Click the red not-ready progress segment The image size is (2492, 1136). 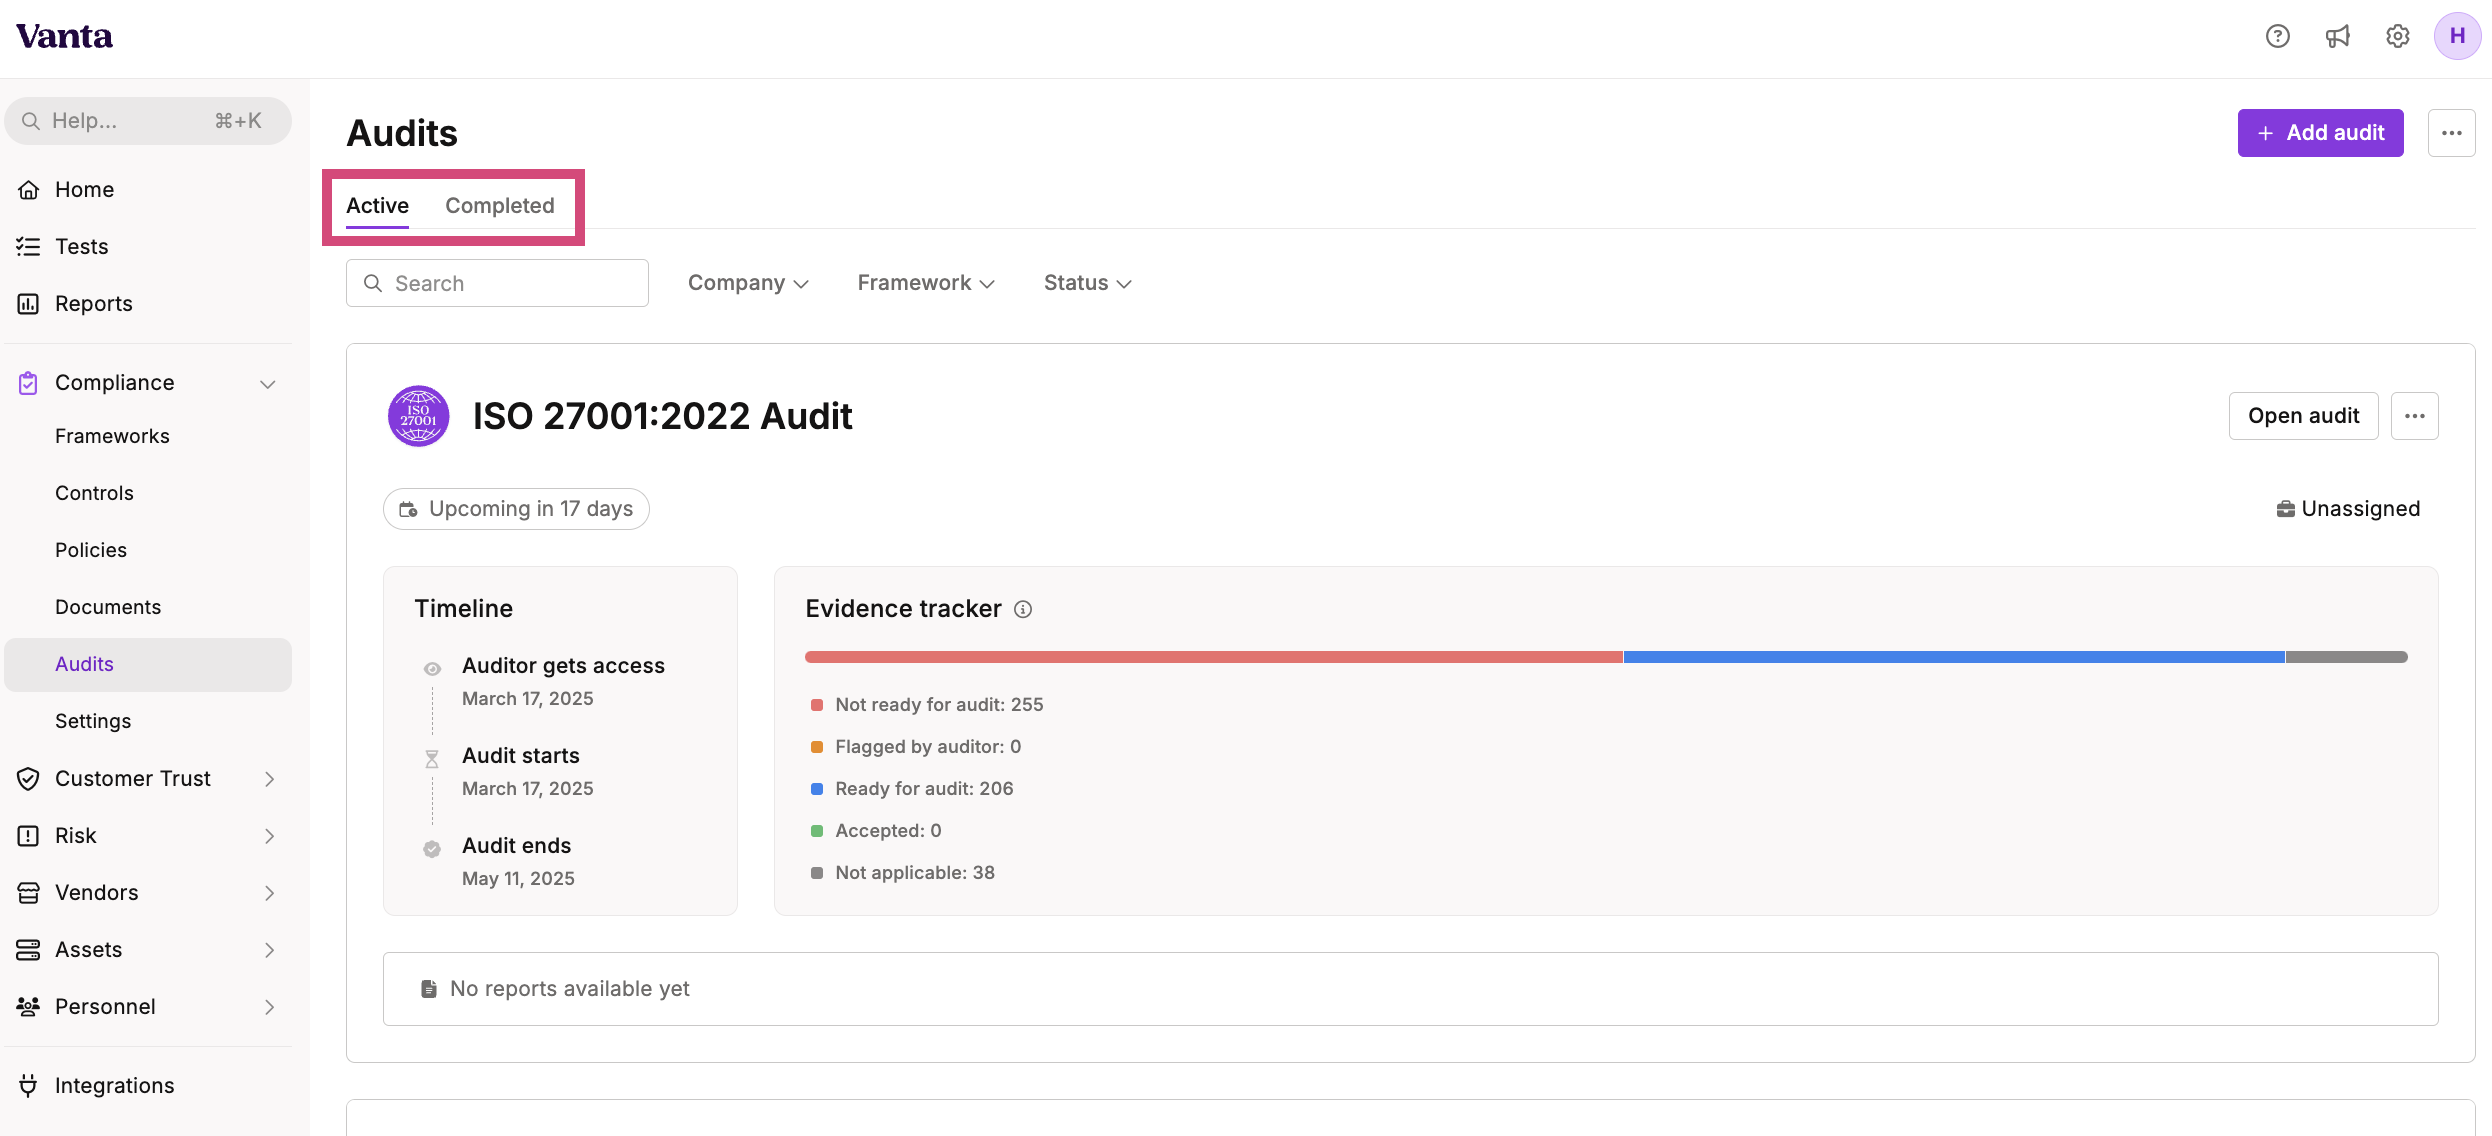point(1214,657)
